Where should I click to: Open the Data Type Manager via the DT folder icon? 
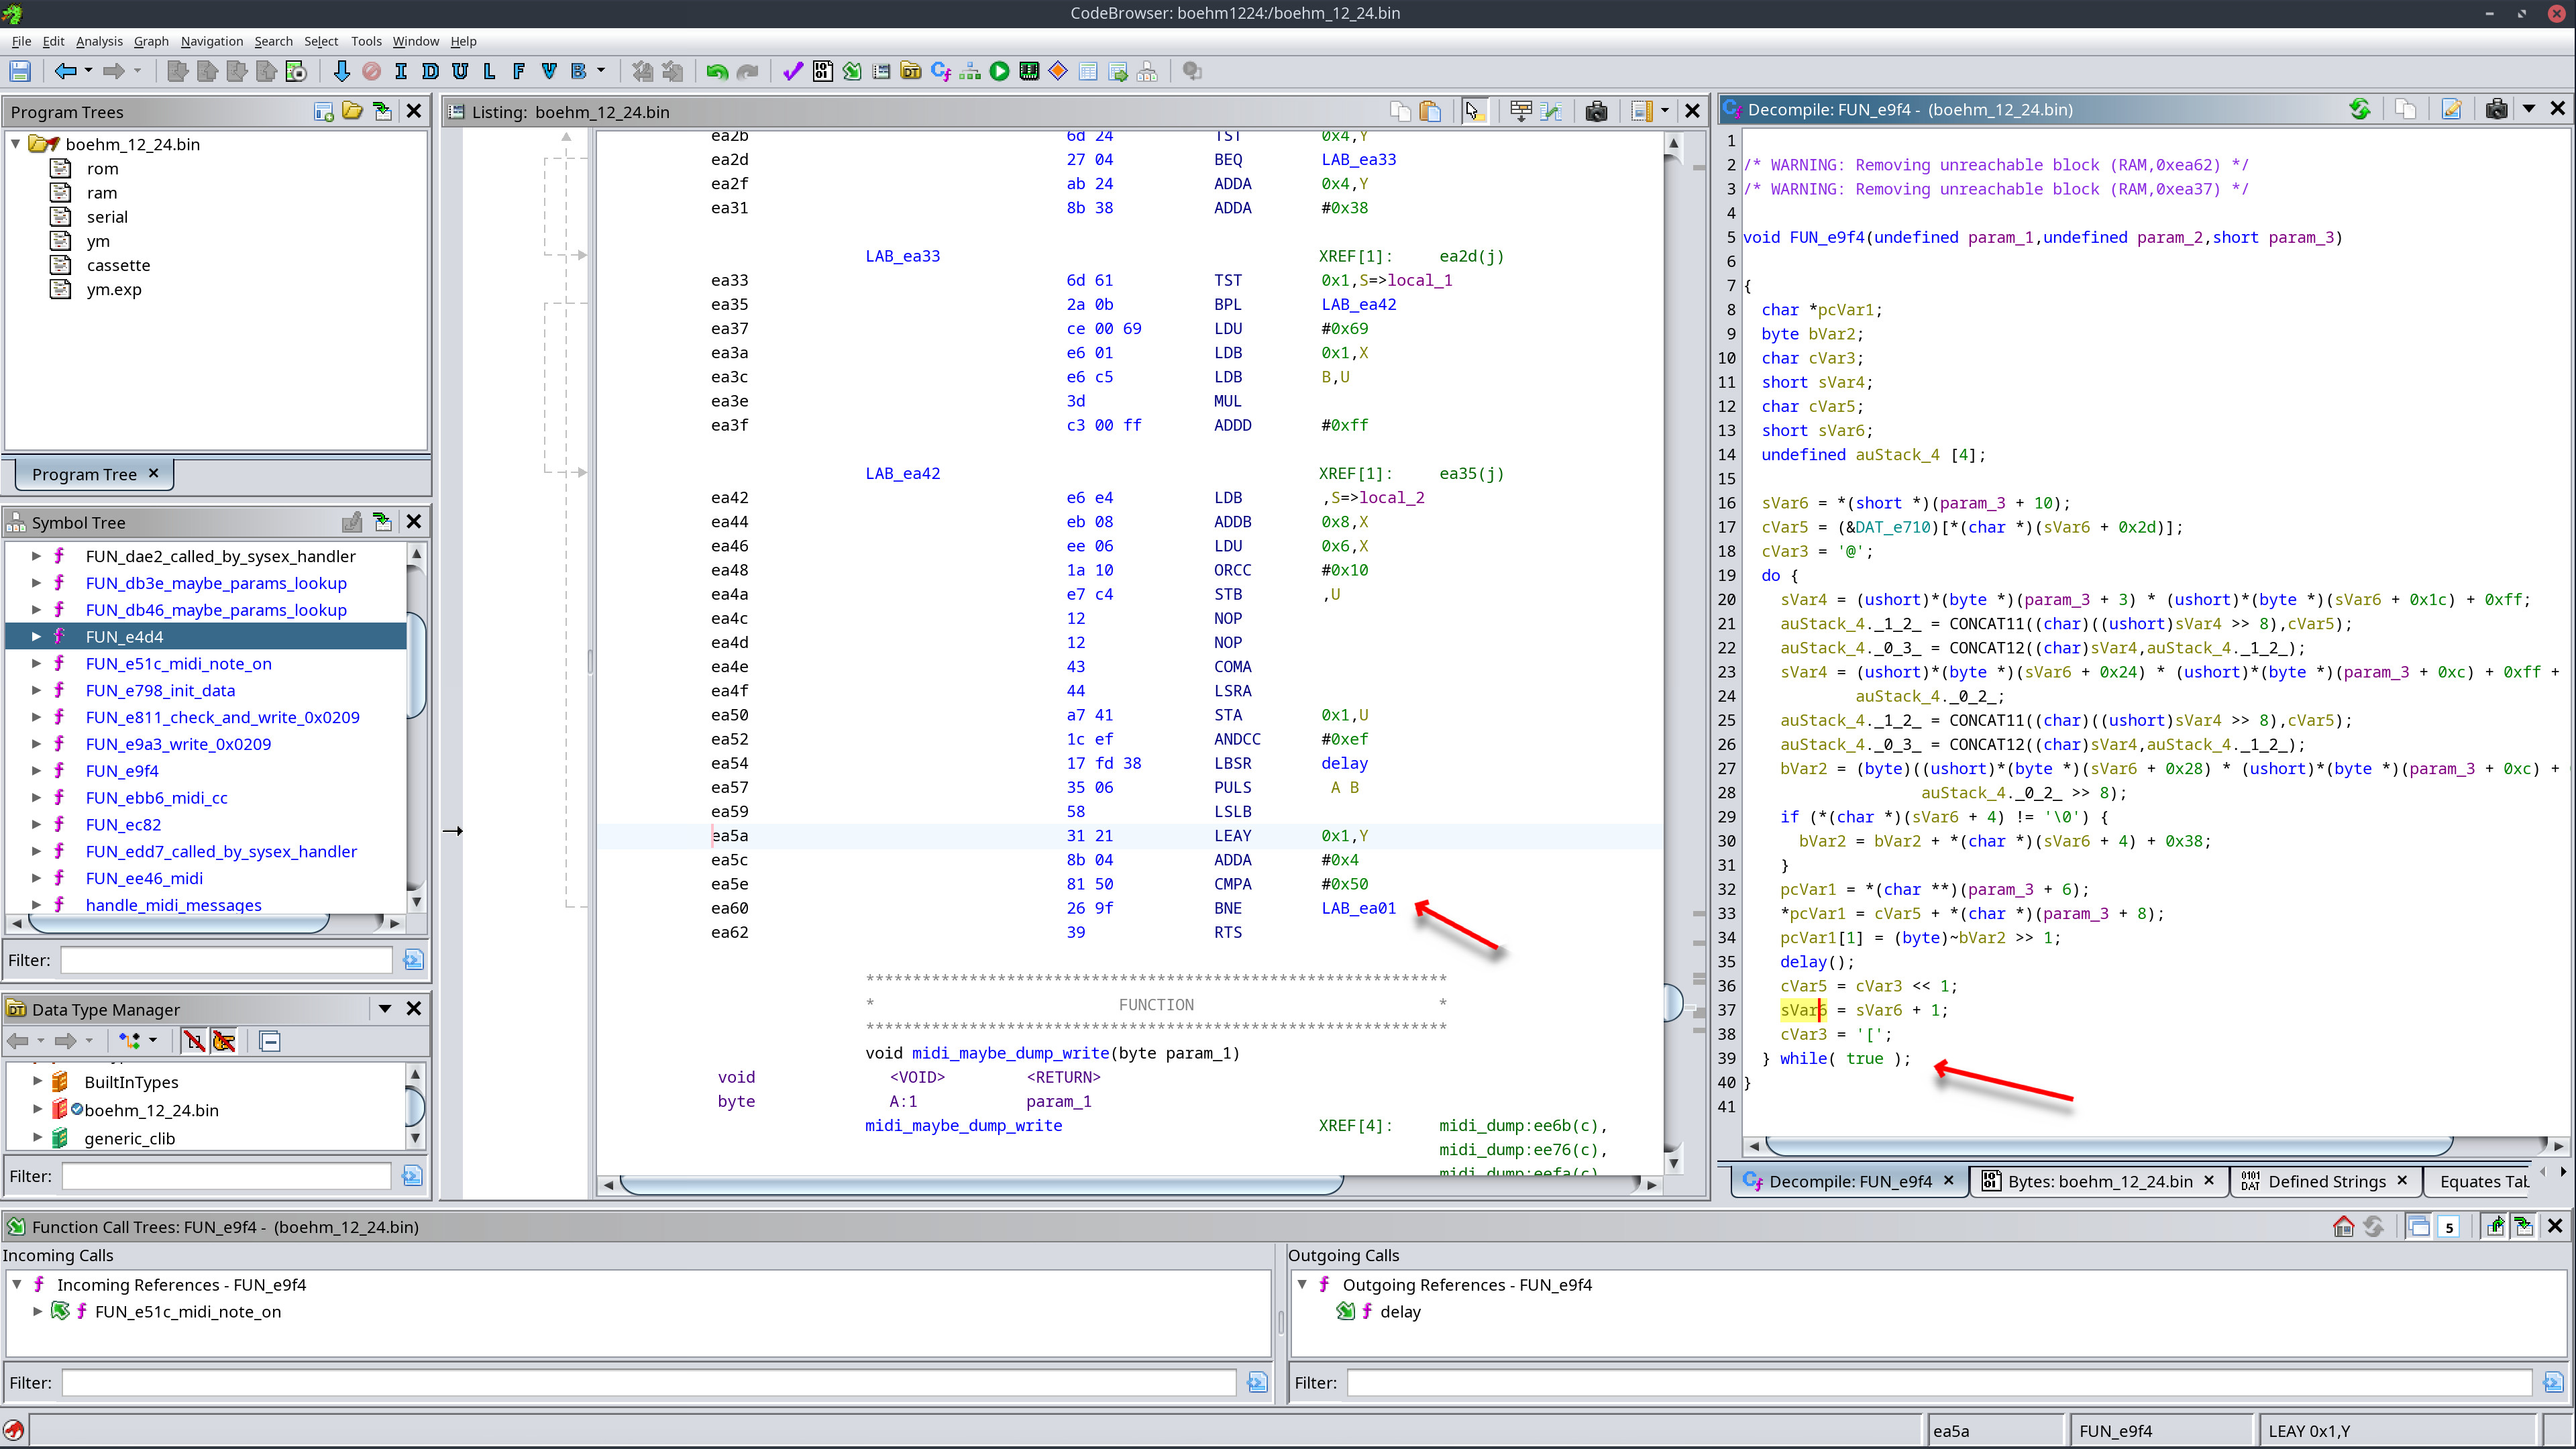pyautogui.click(x=911, y=70)
